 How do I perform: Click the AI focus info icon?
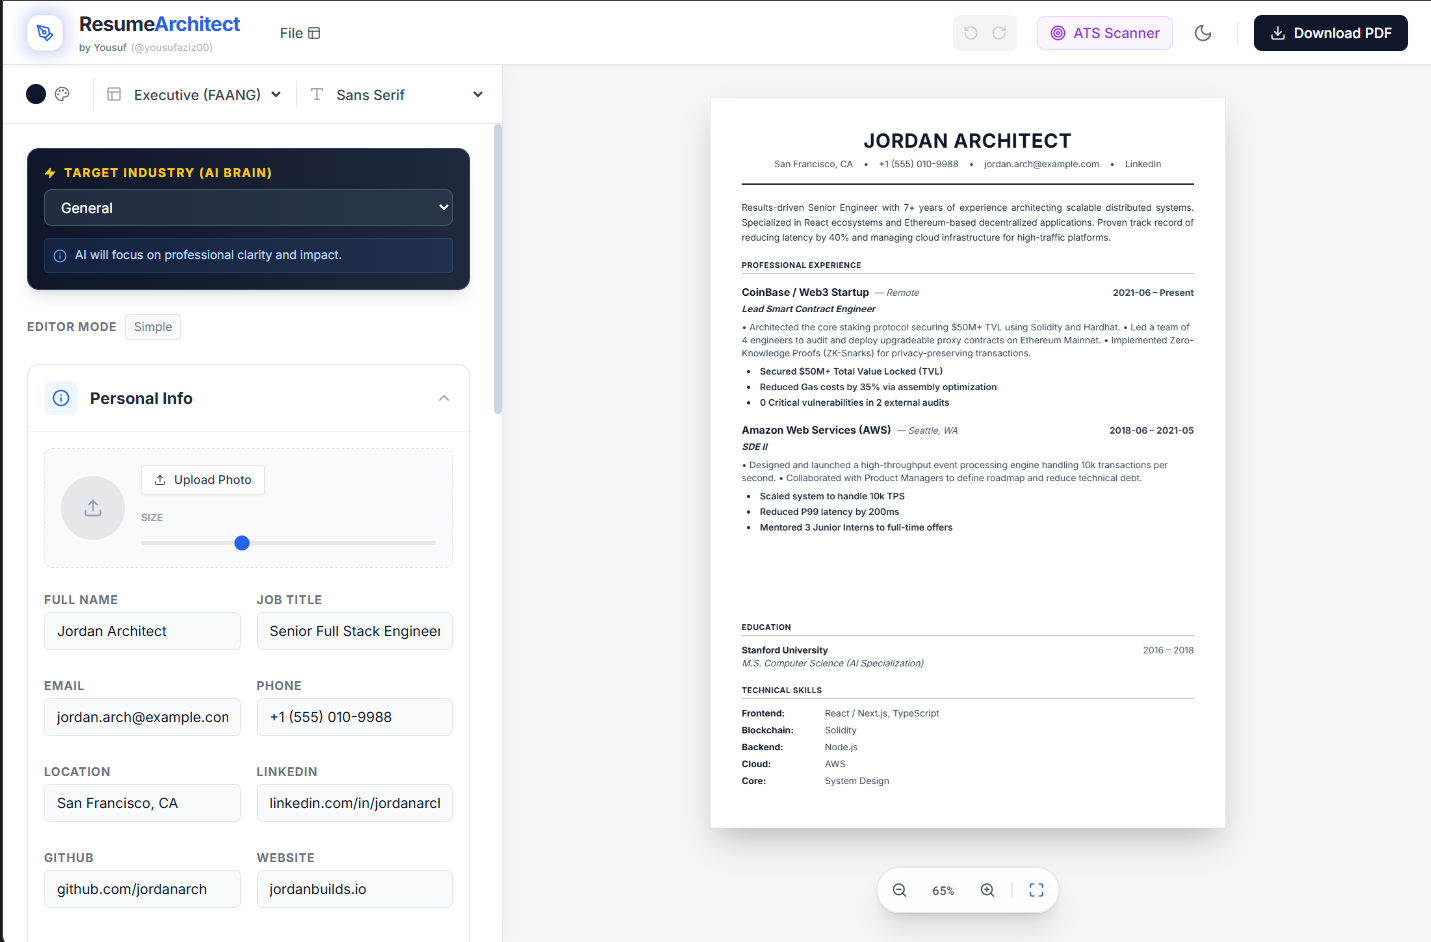[60, 256]
